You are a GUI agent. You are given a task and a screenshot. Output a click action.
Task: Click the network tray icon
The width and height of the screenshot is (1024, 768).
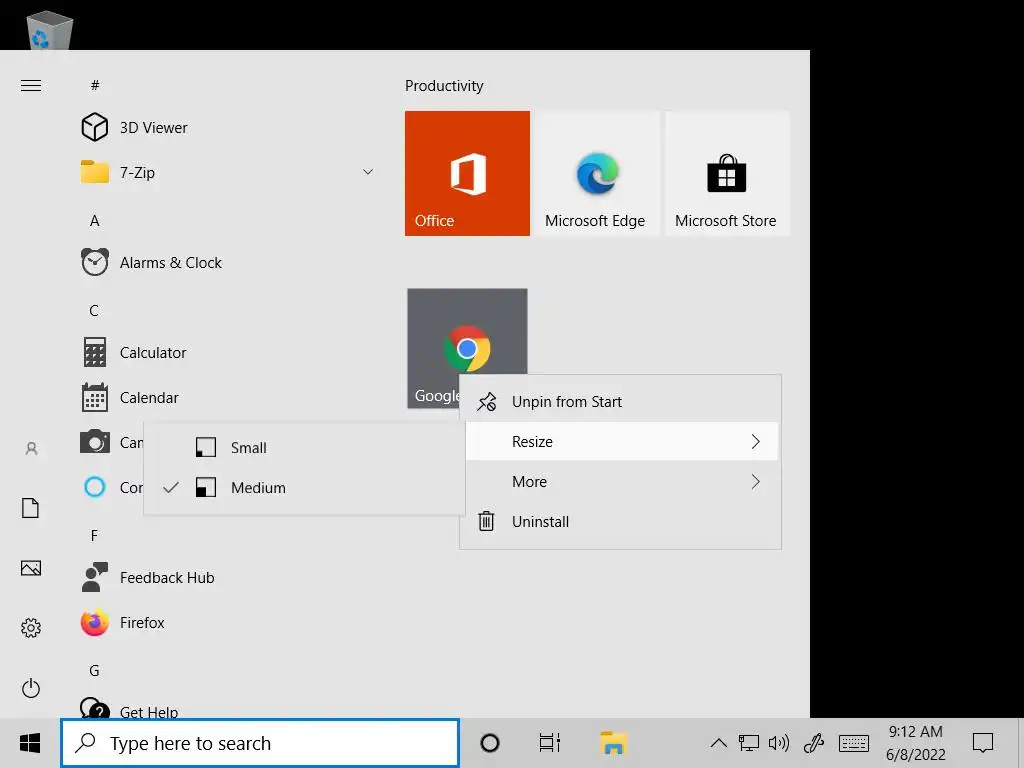[748, 743]
